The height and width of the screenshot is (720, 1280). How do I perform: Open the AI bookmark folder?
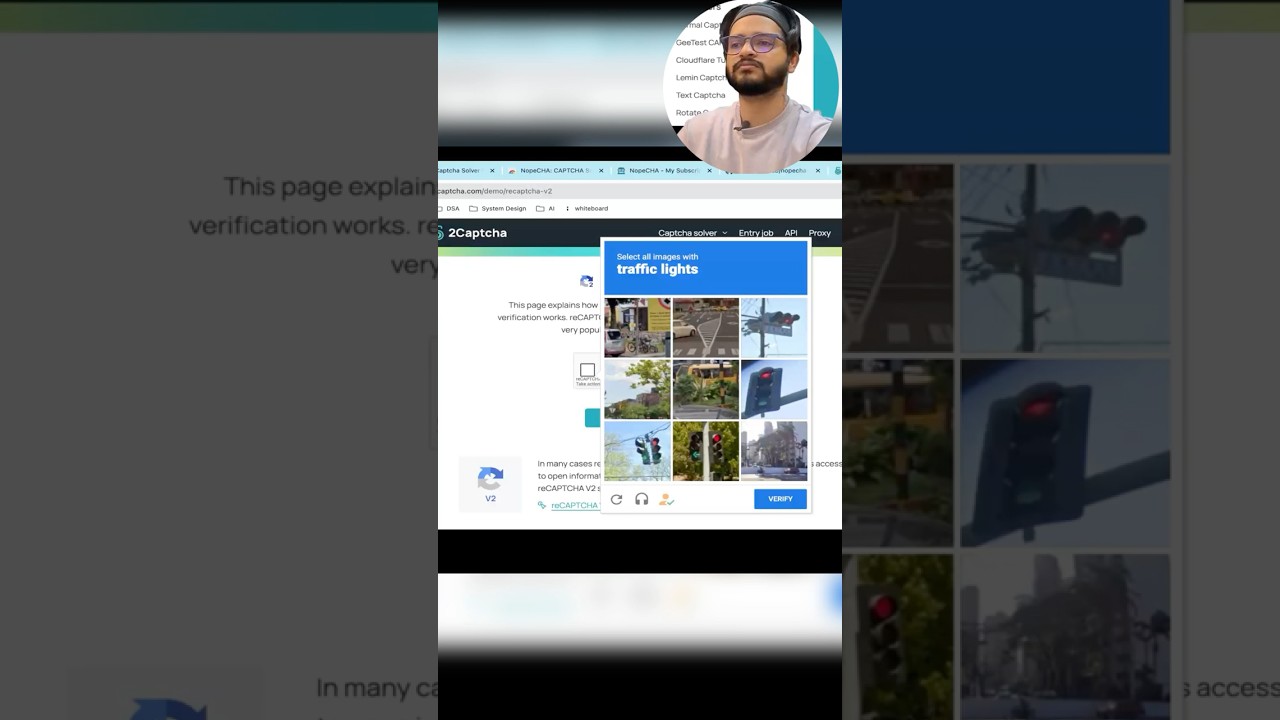[545, 209]
